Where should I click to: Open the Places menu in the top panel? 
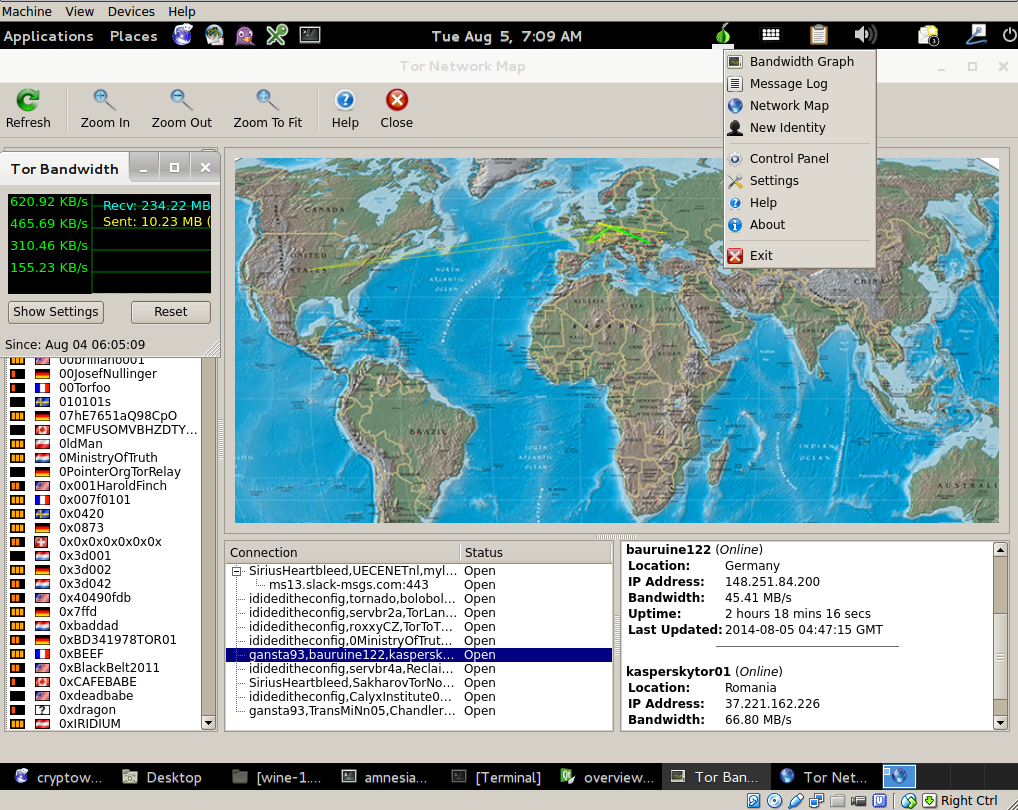(134, 36)
